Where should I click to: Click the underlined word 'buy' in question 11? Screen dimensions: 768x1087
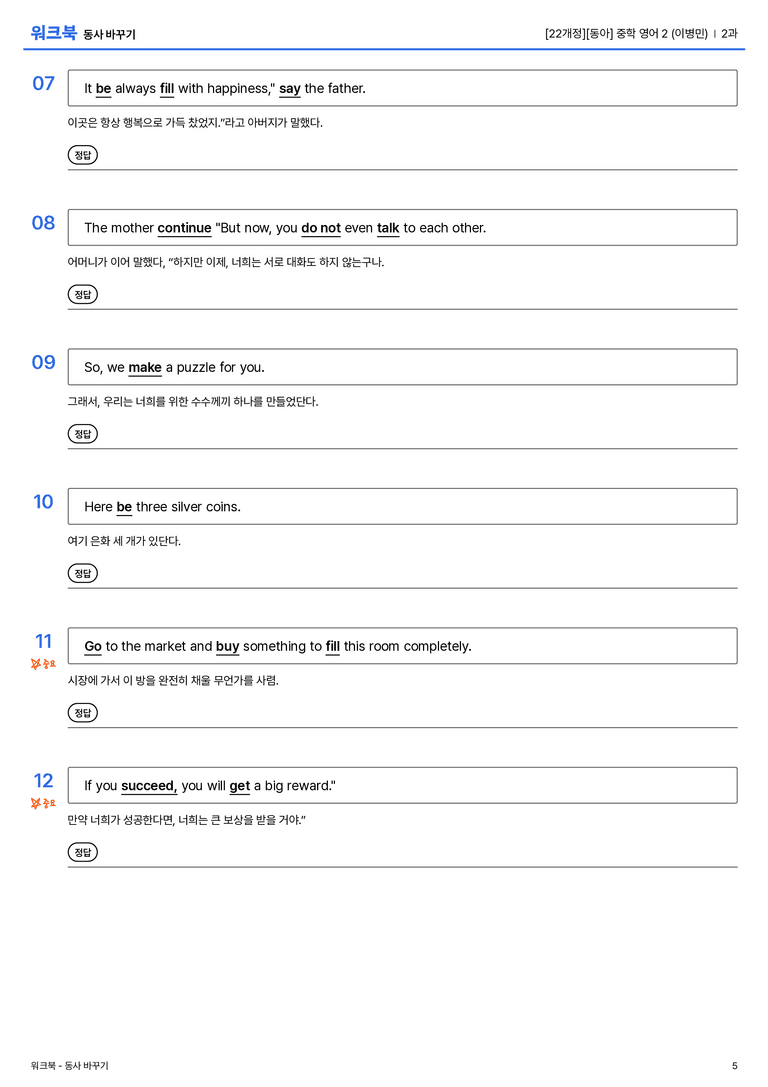(227, 647)
